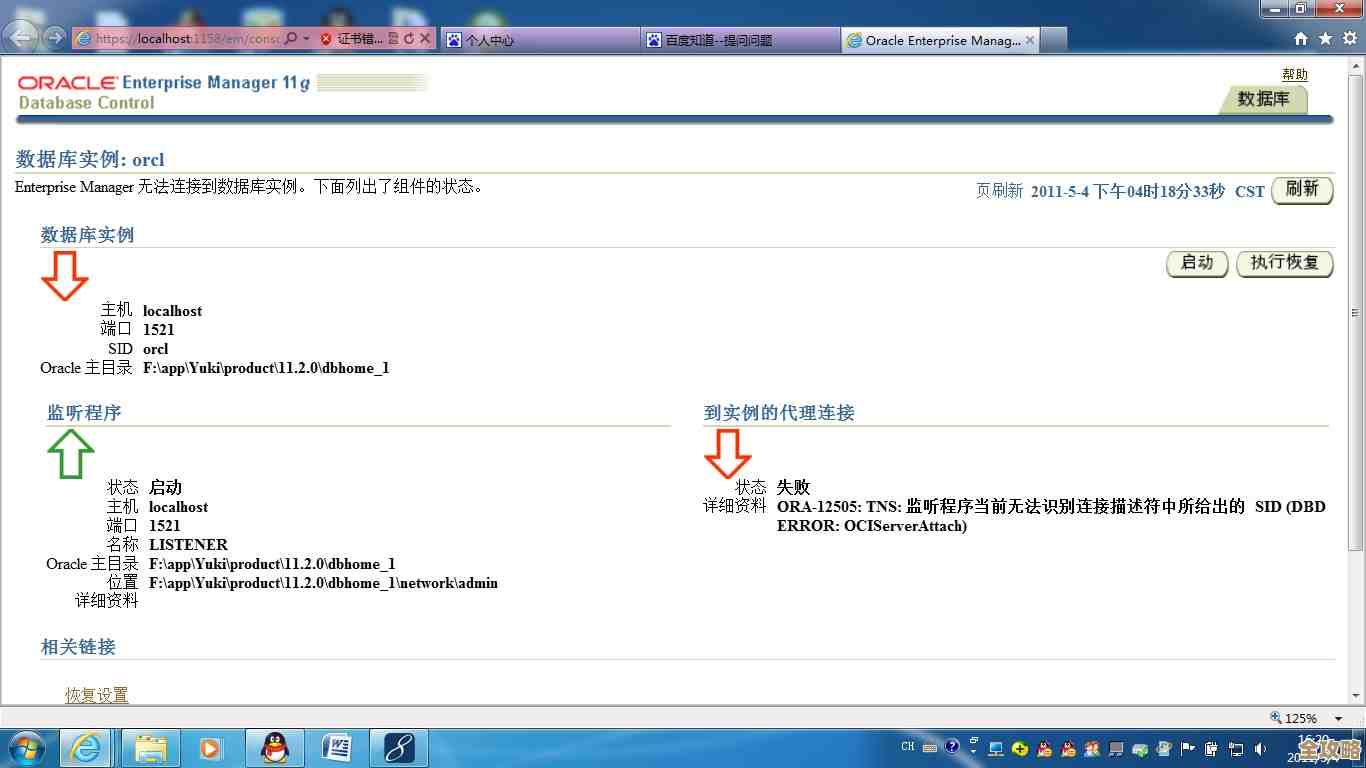
Task: Click the CH language indicator to switch input
Action: [907, 747]
